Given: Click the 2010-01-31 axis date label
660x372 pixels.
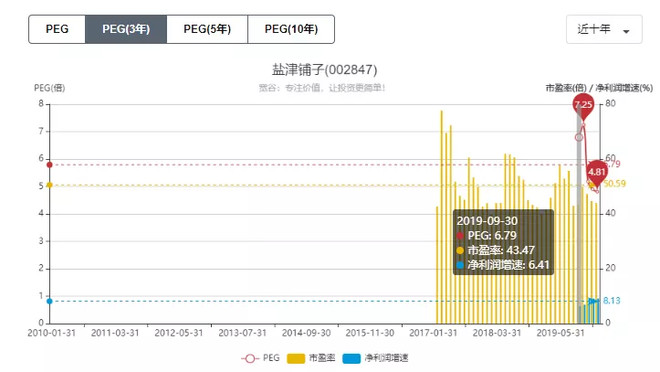Looking at the screenshot, I should tap(51, 333).
